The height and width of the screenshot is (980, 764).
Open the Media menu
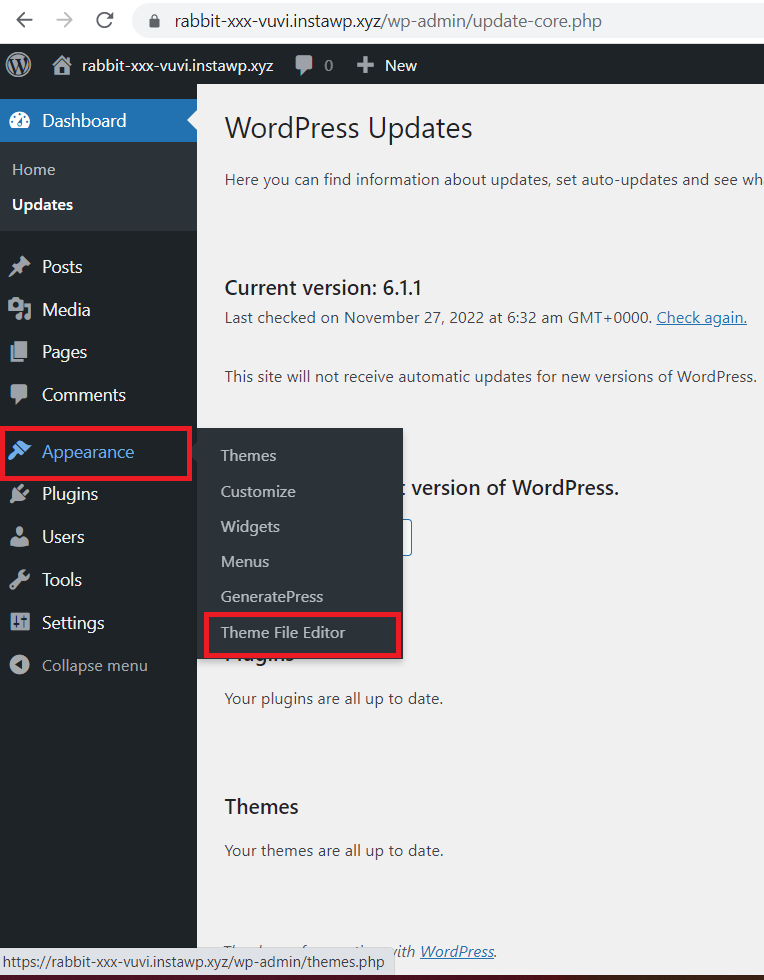click(66, 309)
